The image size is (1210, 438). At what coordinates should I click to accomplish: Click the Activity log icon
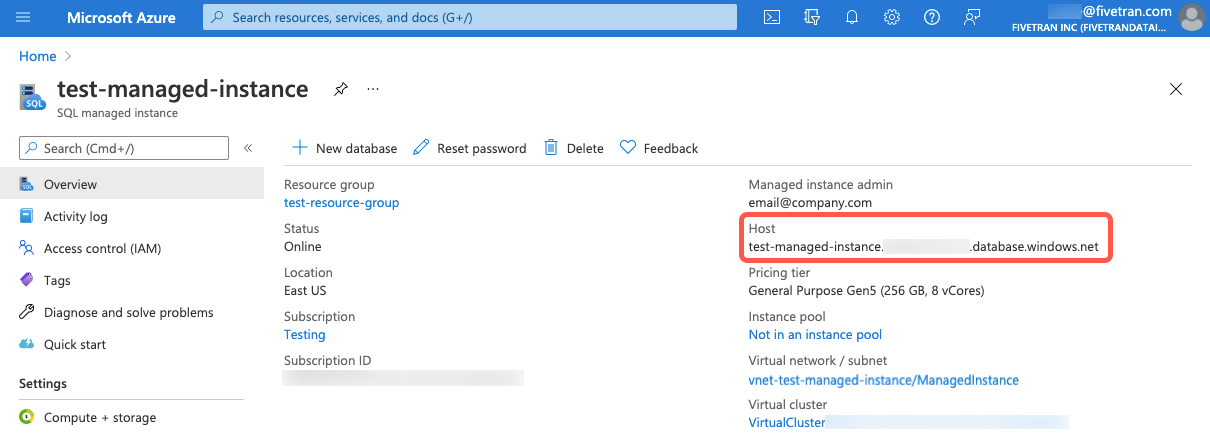click(27, 216)
